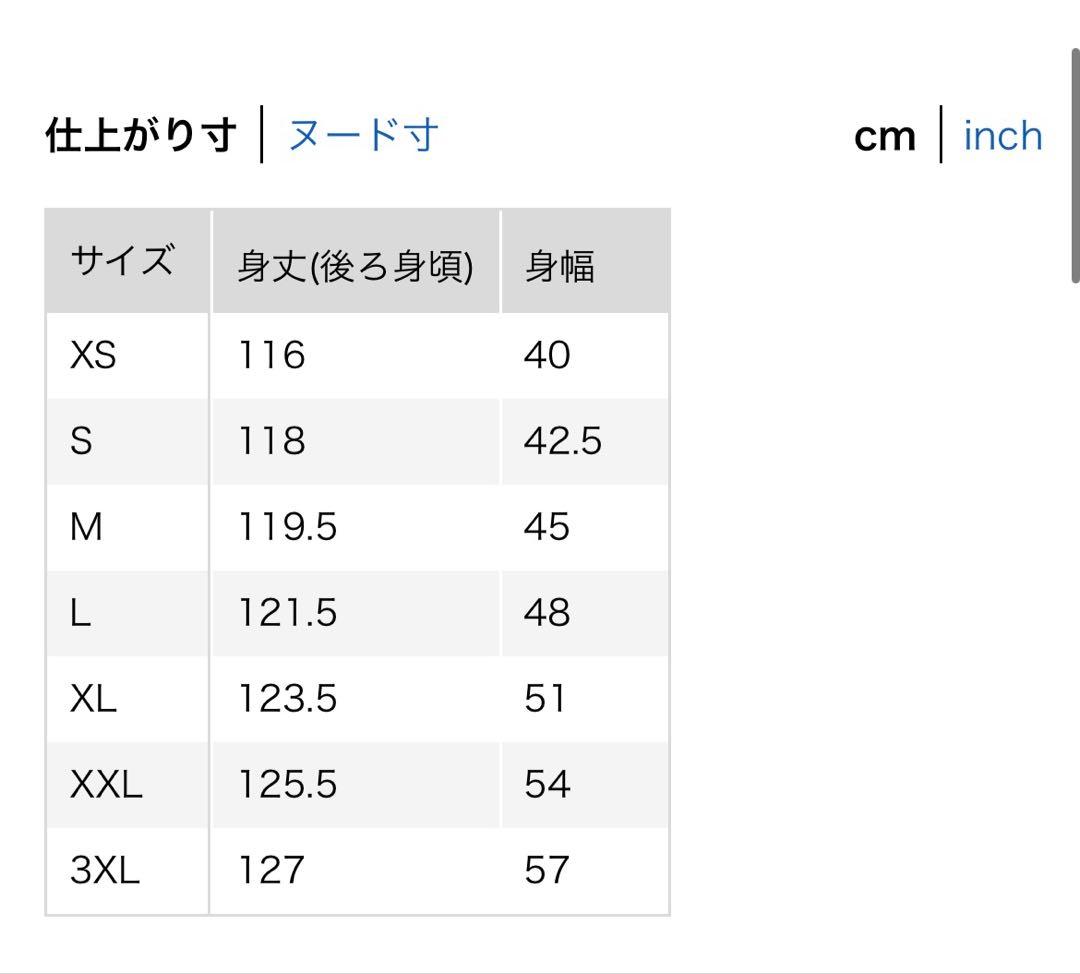
Task: Click the 116 length value for XS
Action: [x=271, y=355]
